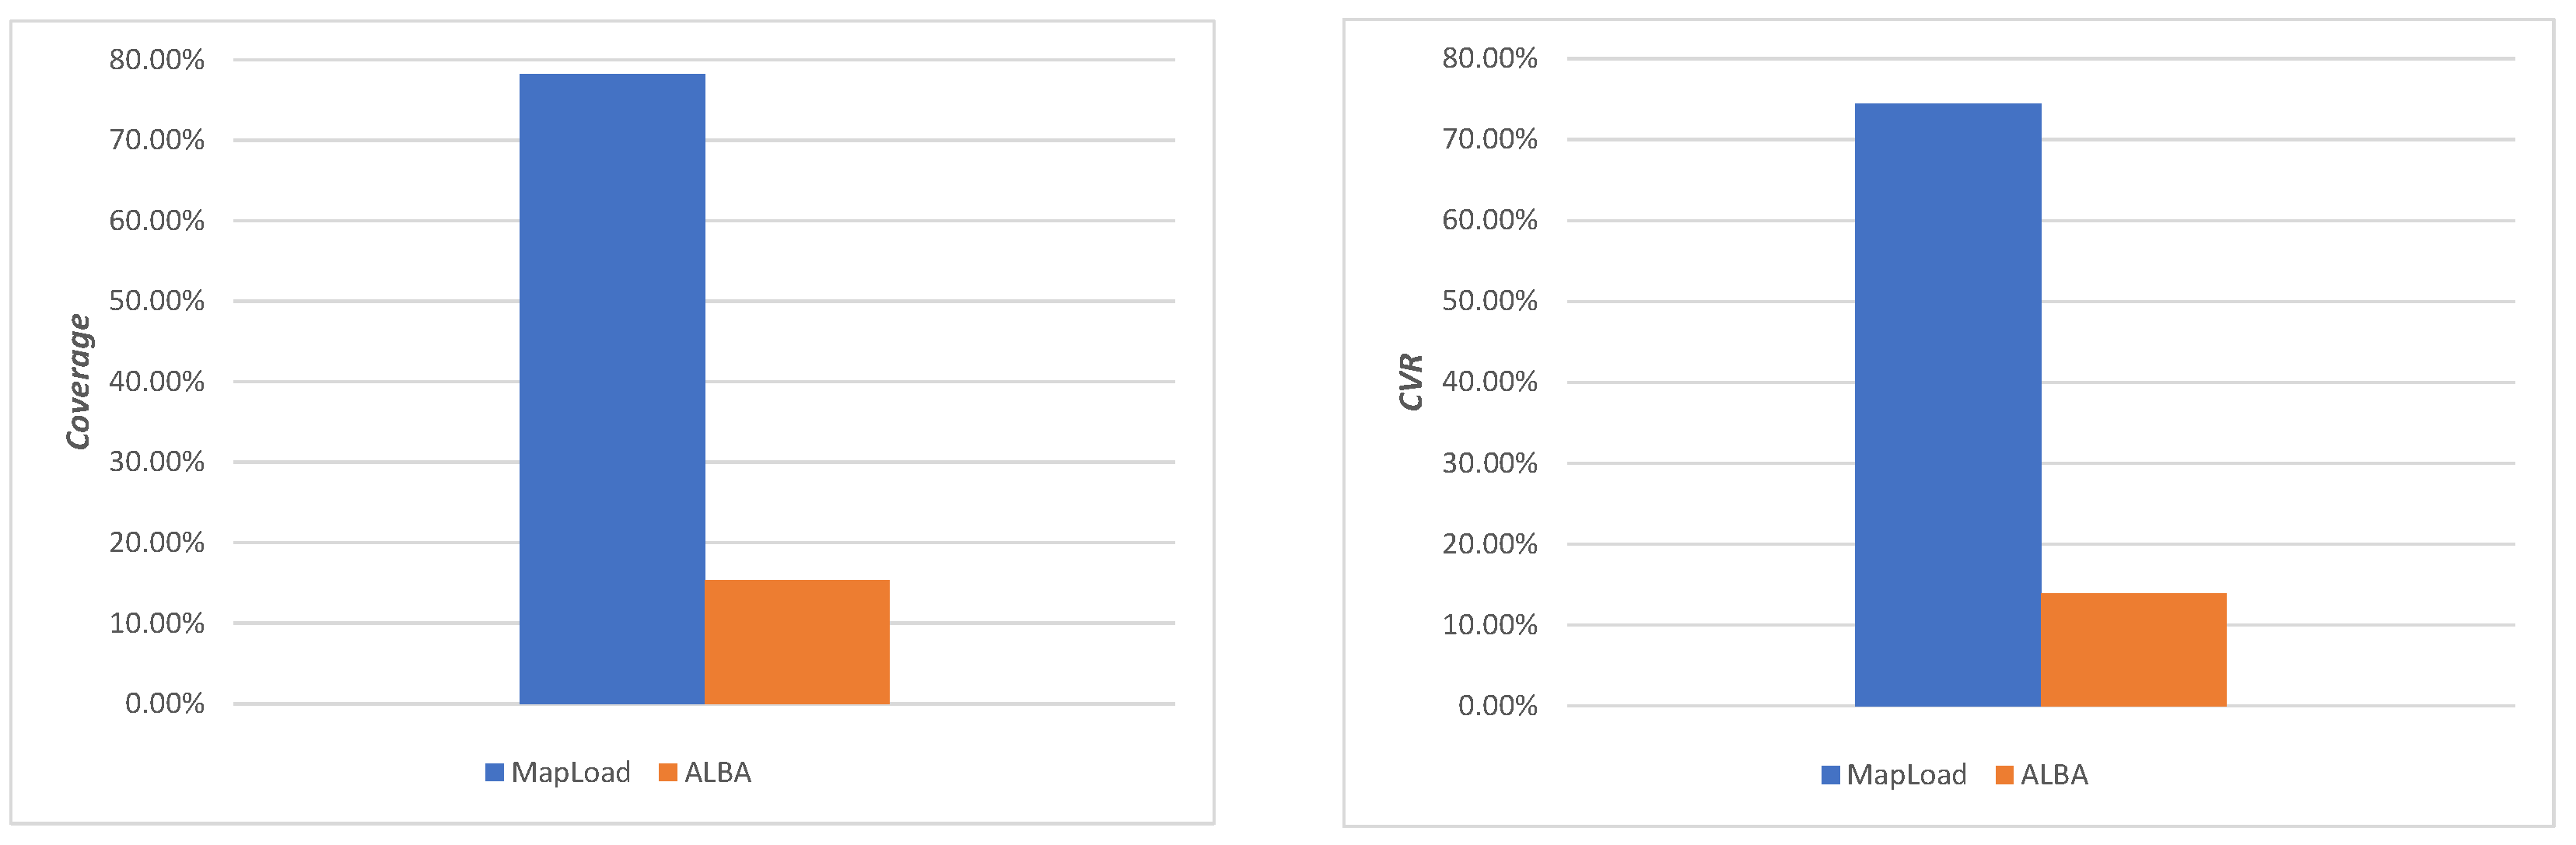Click the orange ALBA bar in Coverage chart
Screen dimensions: 2576x845
796,641
